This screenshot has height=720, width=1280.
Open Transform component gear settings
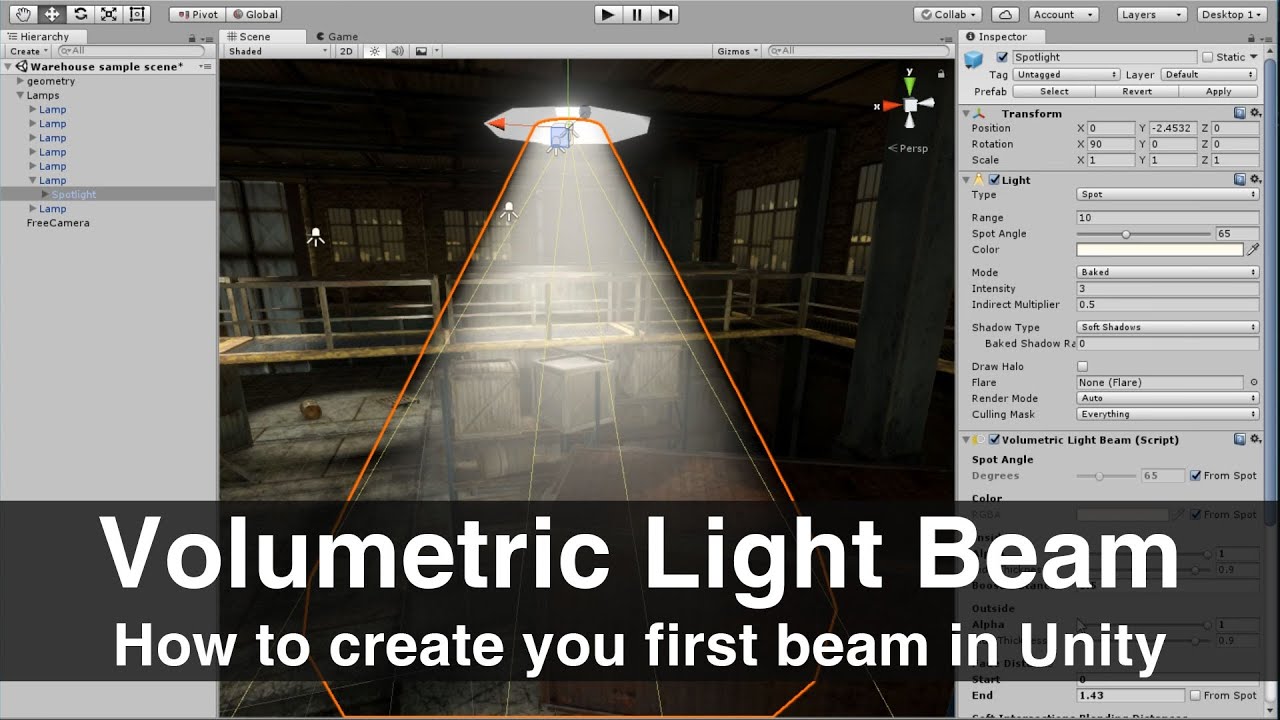[x=1254, y=113]
